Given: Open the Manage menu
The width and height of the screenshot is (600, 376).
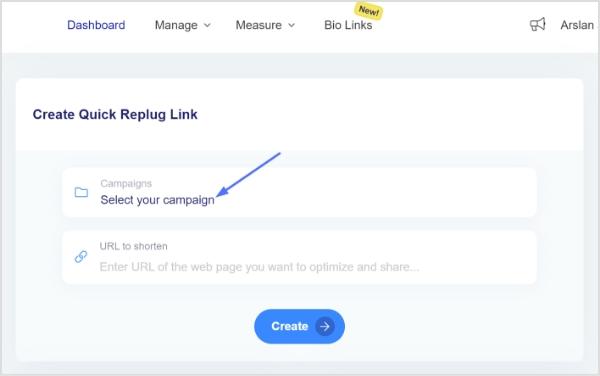Looking at the screenshot, I should coord(183,25).
